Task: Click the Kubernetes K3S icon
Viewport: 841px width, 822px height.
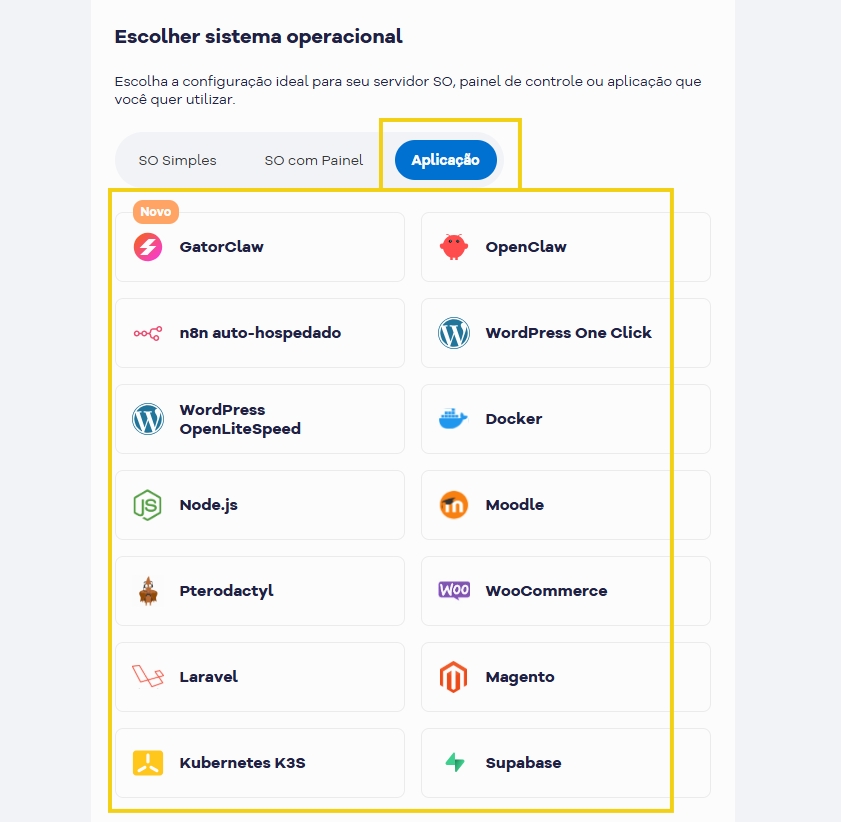Action: click(148, 762)
